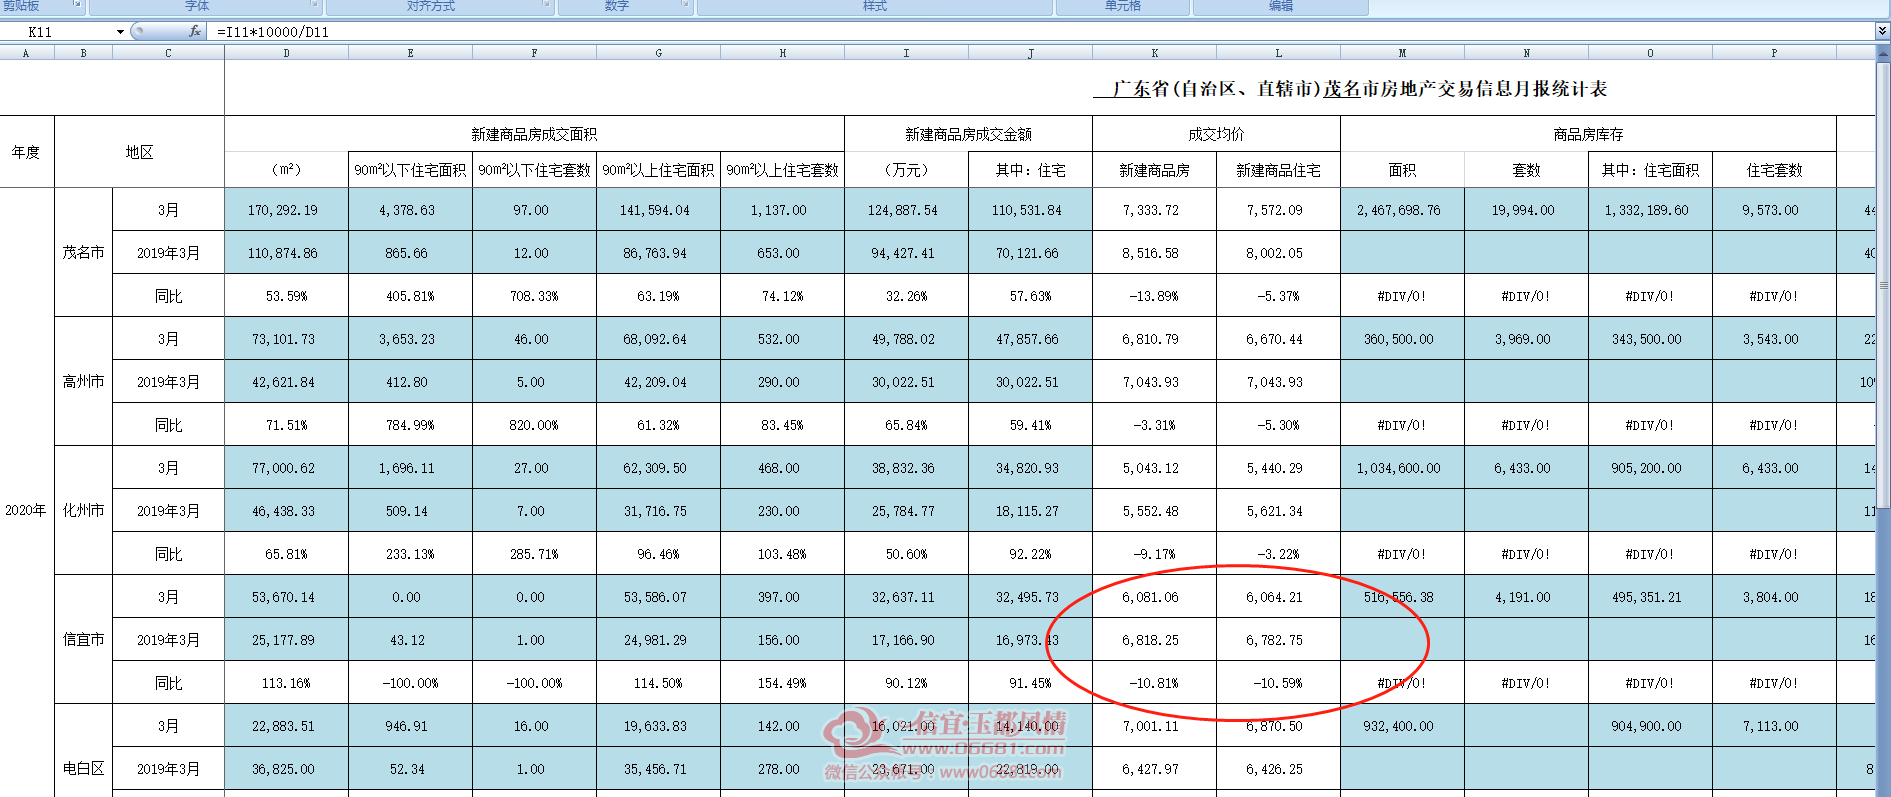Open the Name Box dropdown arrow

[120, 32]
